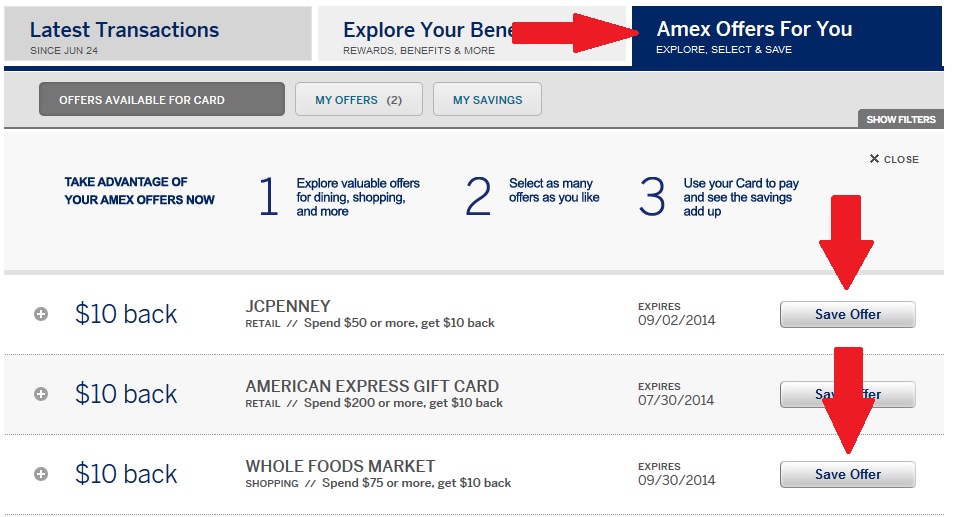Show filters for the offers
Screen dimensions: 954x517
pyautogui.click(x=900, y=120)
